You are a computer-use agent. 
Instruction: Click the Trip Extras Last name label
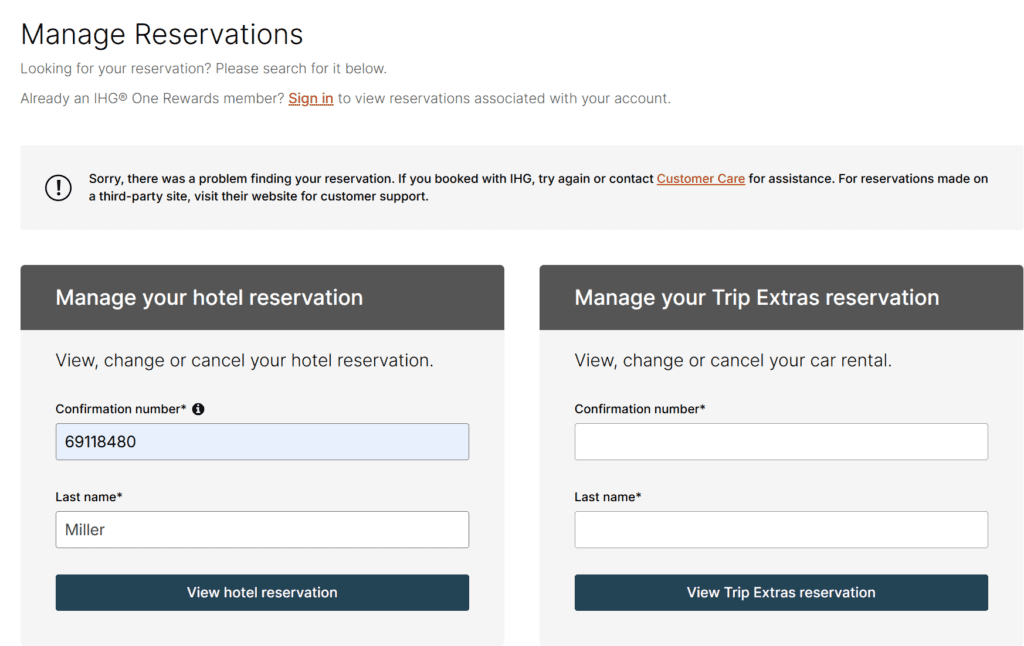608,497
